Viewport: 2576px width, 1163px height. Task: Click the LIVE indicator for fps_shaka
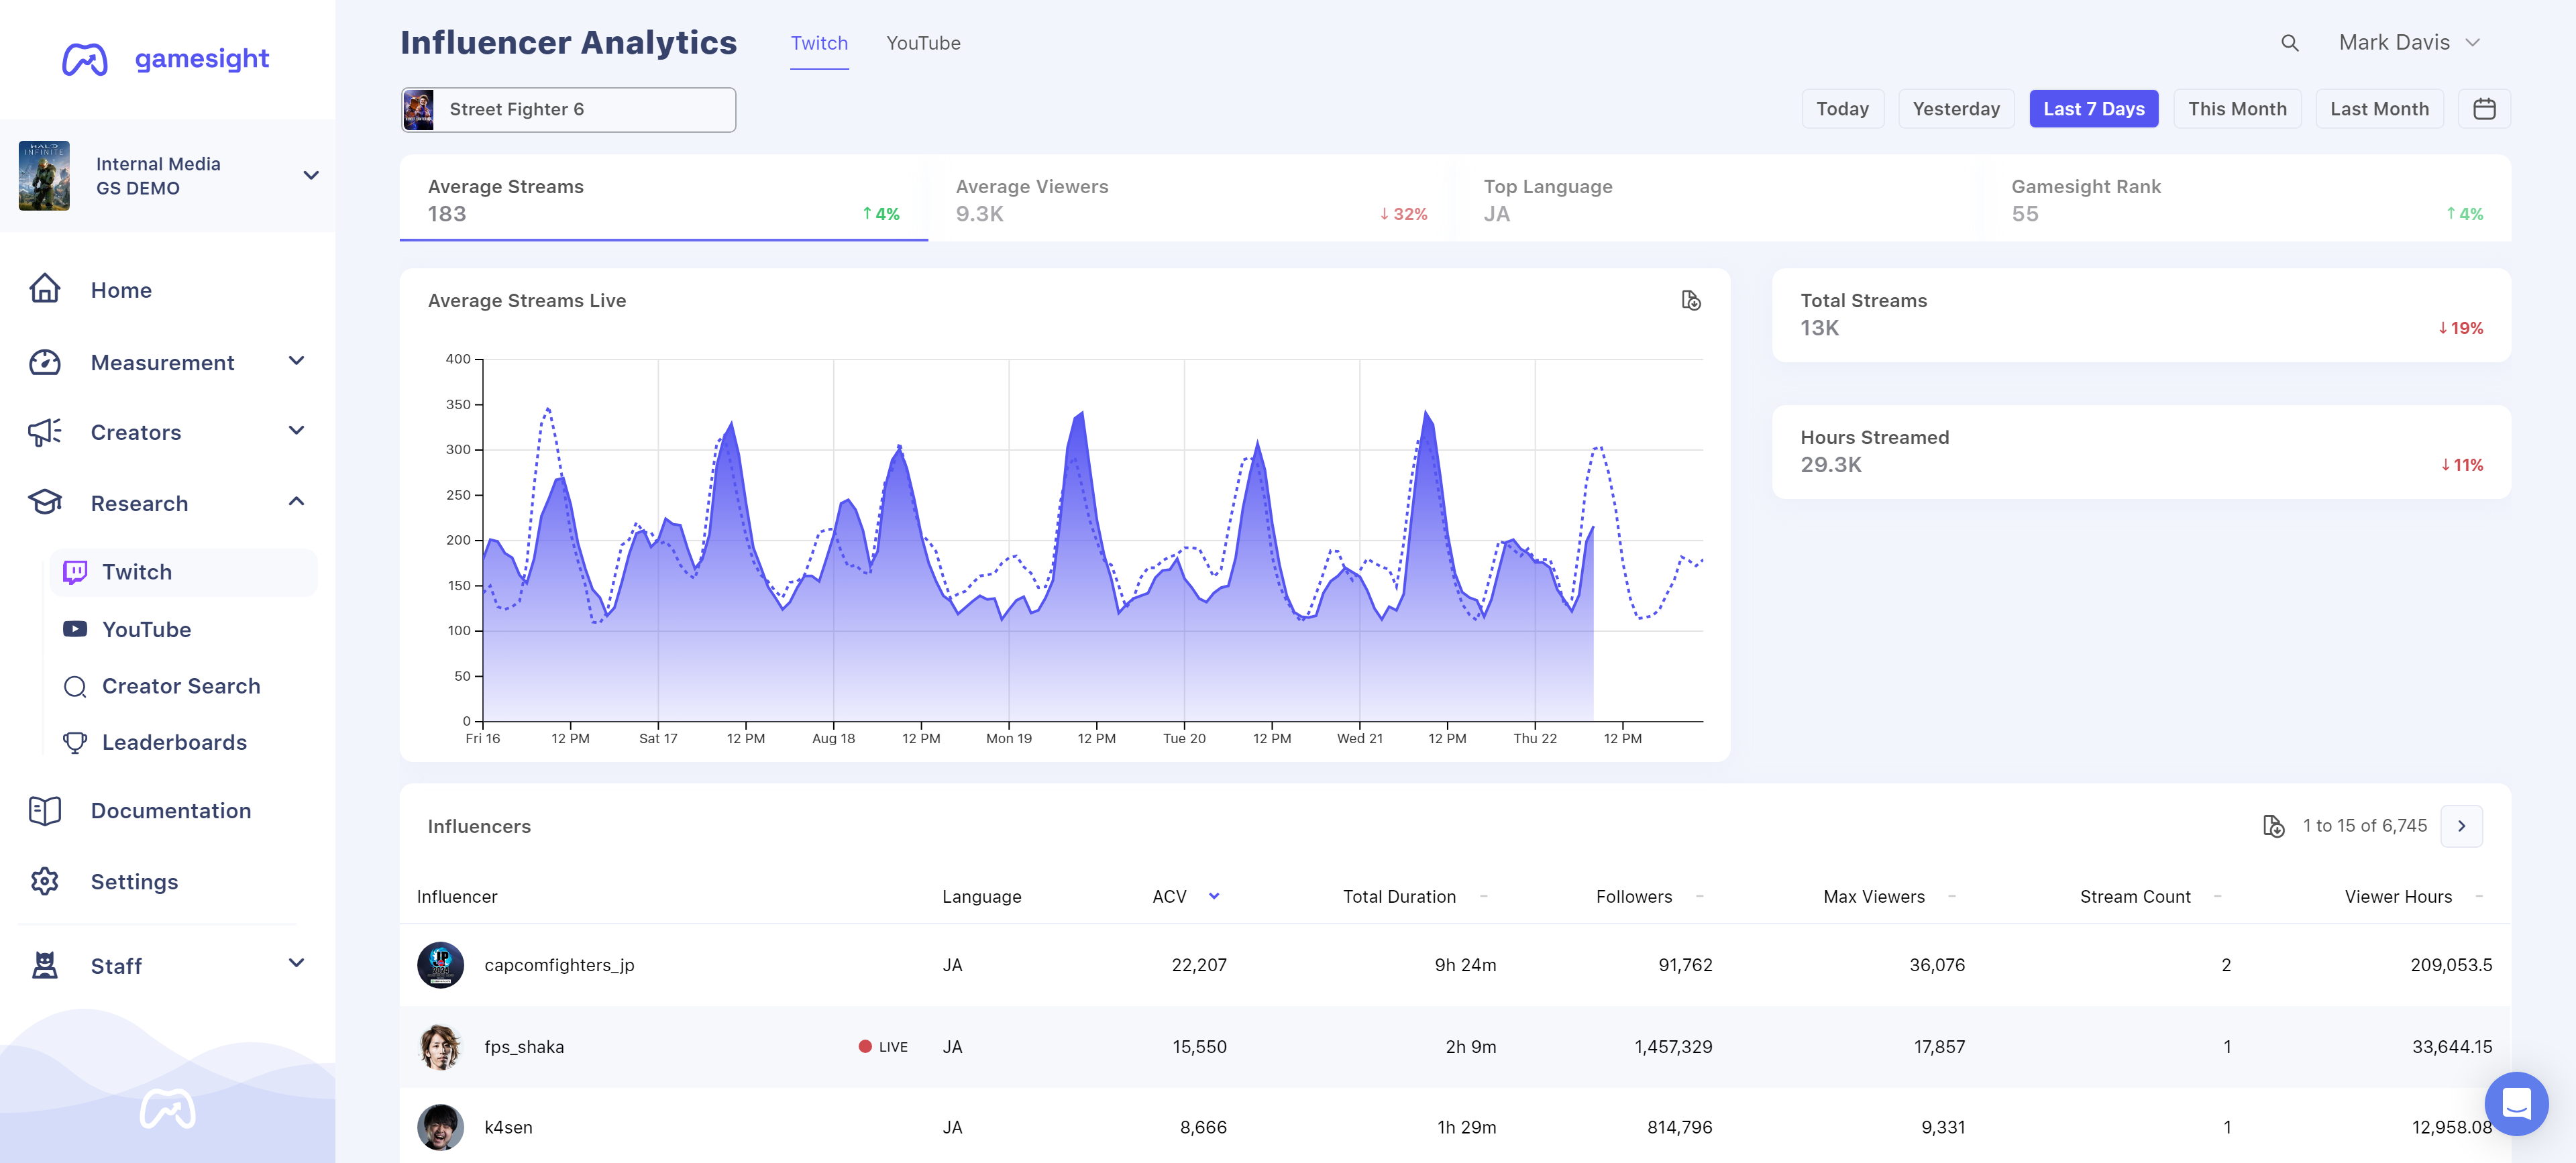click(x=883, y=1047)
